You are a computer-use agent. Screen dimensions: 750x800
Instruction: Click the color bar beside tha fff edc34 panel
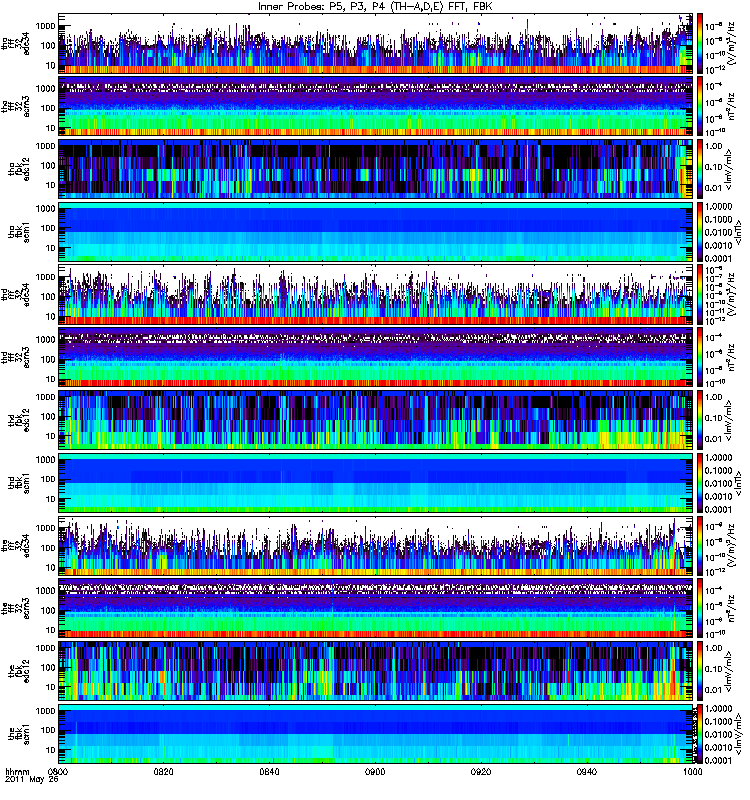click(x=699, y=44)
